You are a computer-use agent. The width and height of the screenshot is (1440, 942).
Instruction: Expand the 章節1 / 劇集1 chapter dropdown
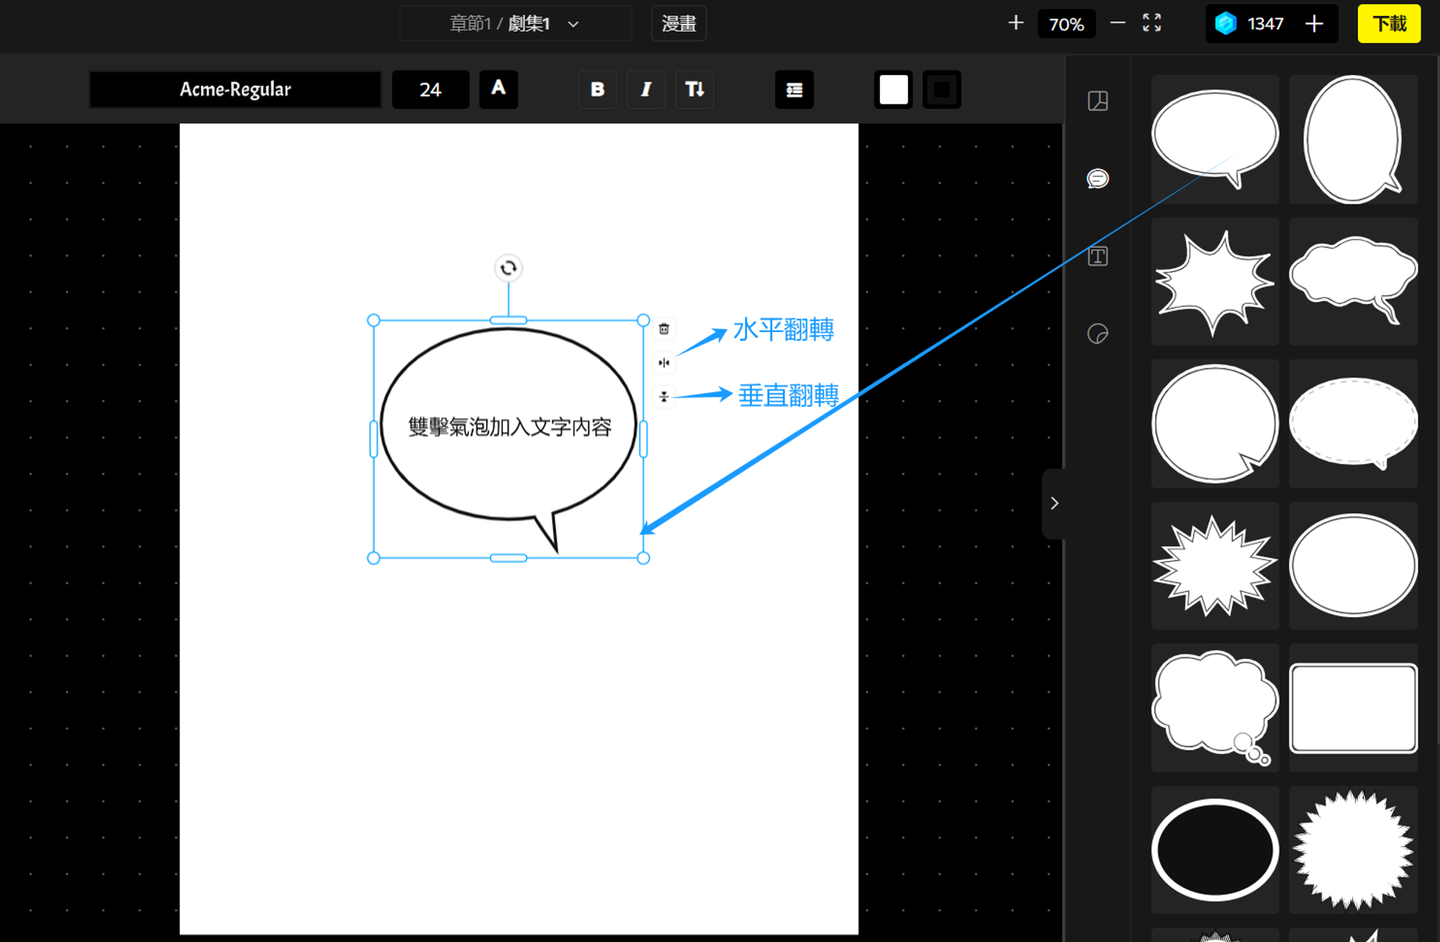[515, 24]
